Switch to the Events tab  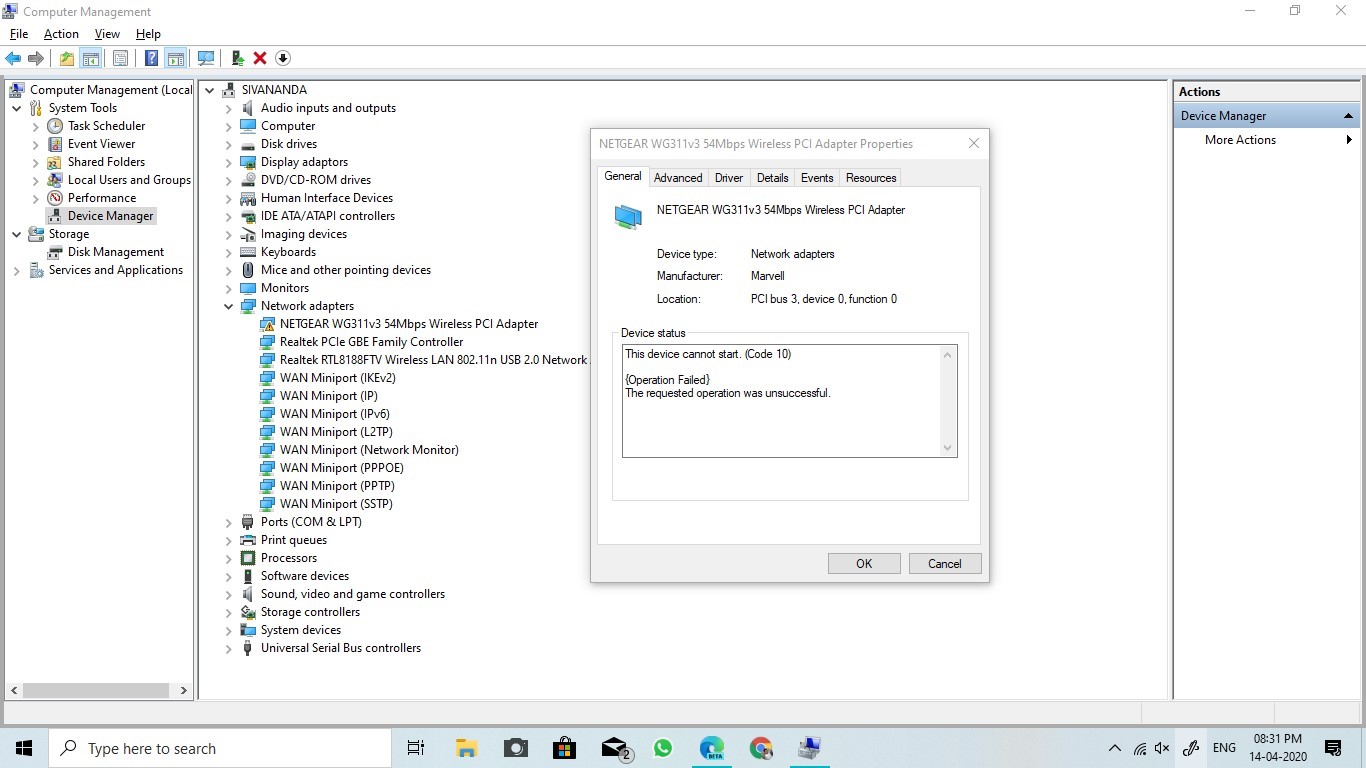(x=817, y=178)
